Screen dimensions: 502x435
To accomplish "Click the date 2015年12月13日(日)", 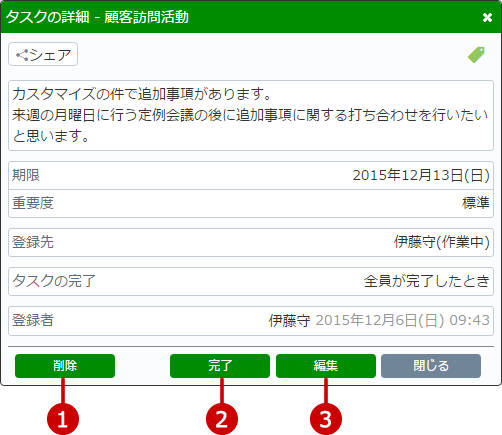I will [x=421, y=175].
